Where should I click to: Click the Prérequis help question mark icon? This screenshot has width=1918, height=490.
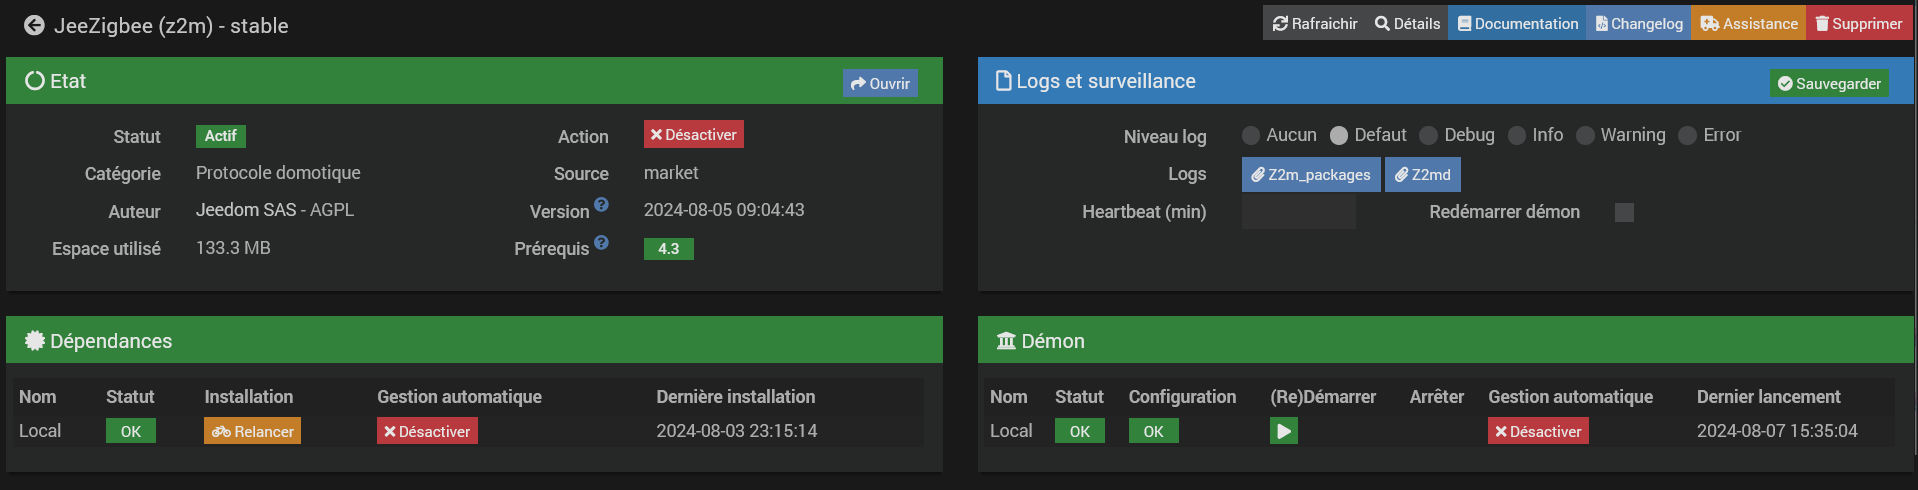click(601, 242)
